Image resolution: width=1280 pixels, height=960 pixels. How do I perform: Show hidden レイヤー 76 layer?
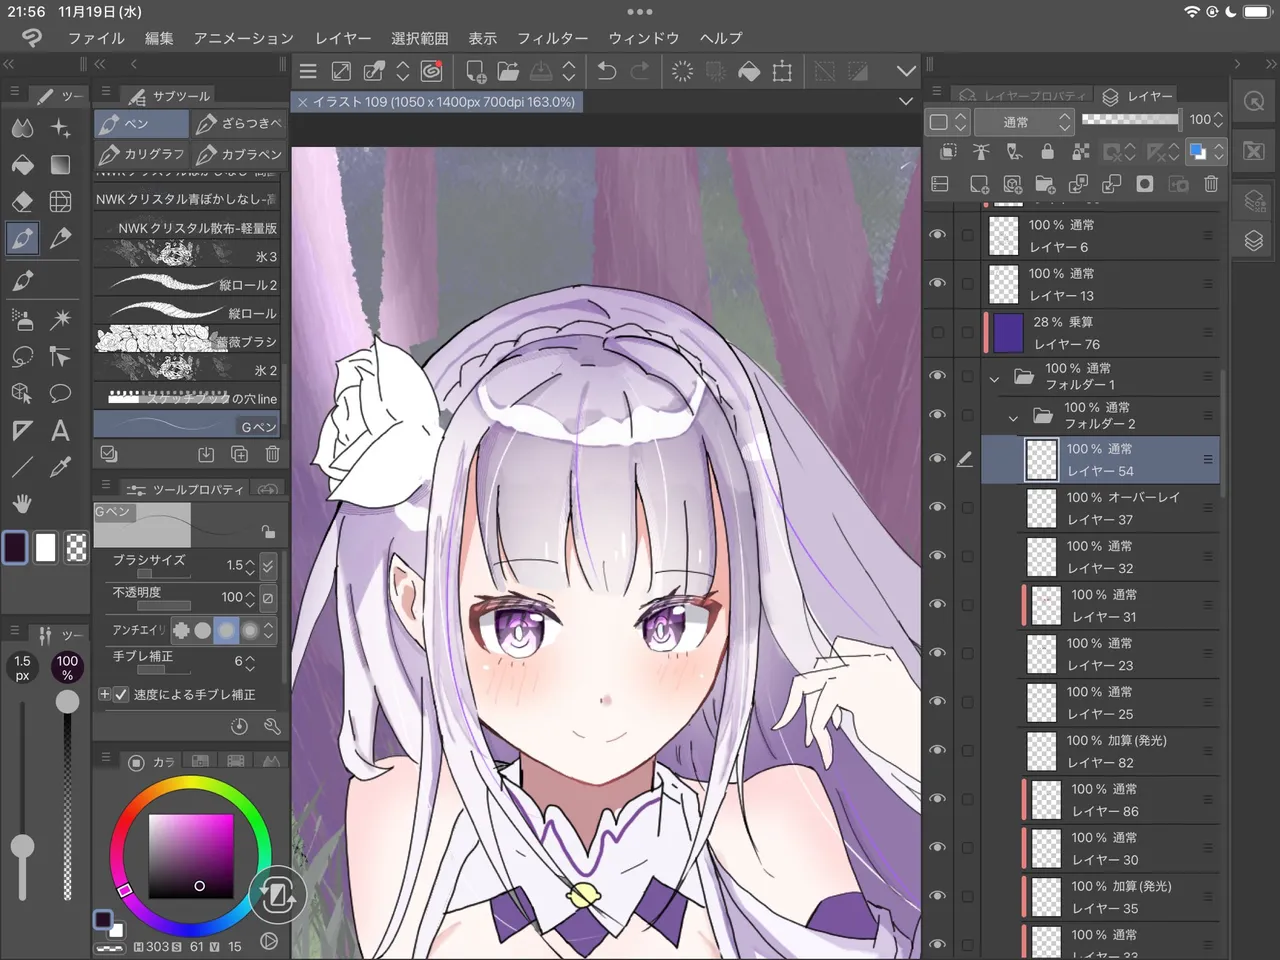coord(937,333)
